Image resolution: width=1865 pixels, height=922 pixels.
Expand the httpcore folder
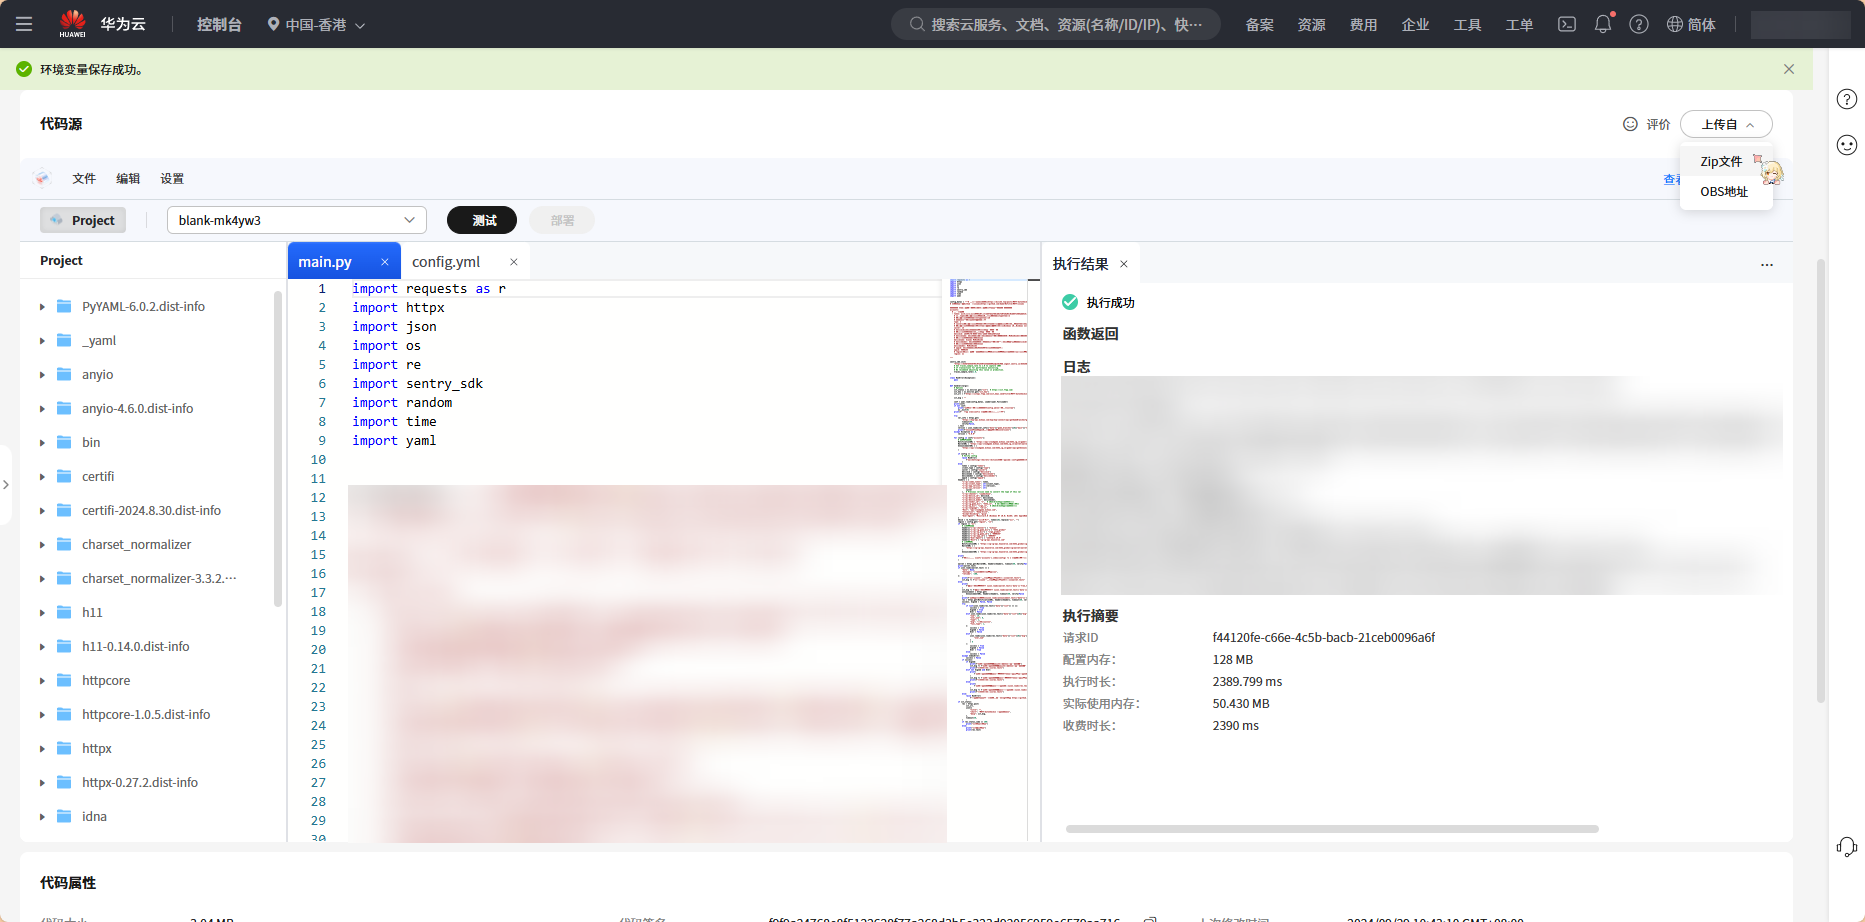(x=42, y=681)
